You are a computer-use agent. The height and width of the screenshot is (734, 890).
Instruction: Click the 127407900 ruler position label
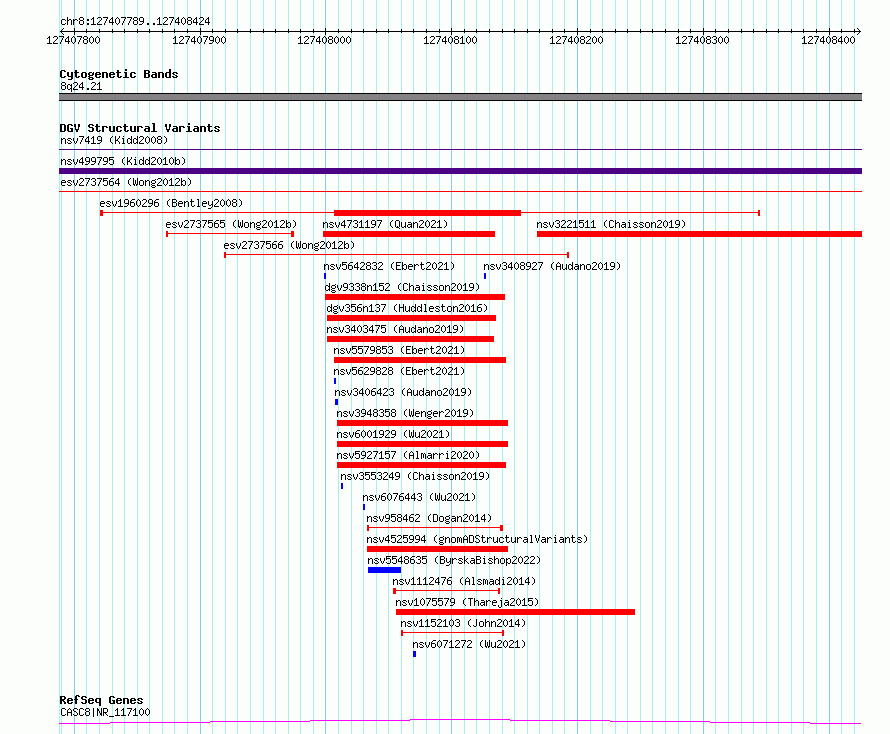199,40
